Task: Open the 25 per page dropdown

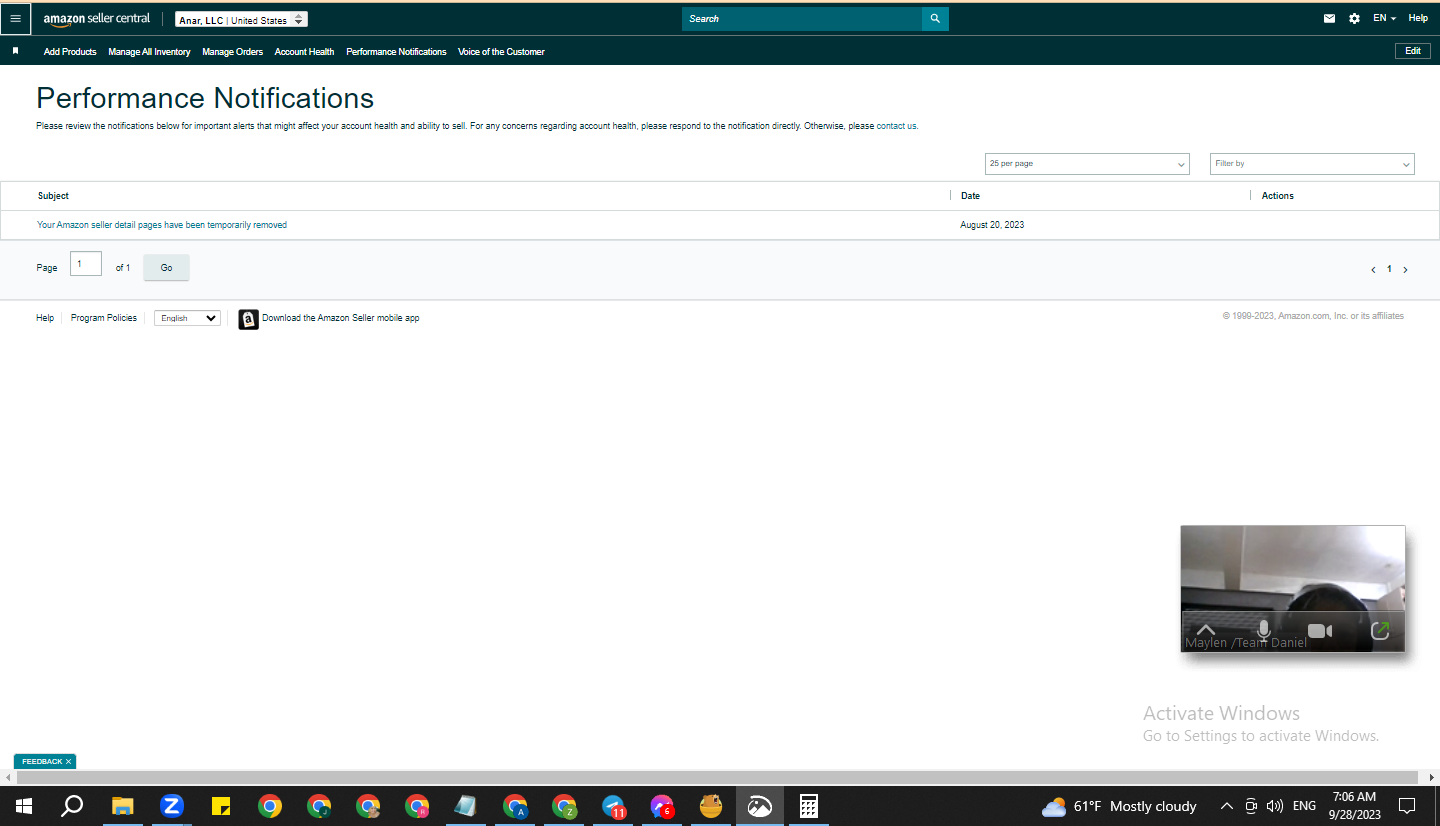Action: [1087, 164]
